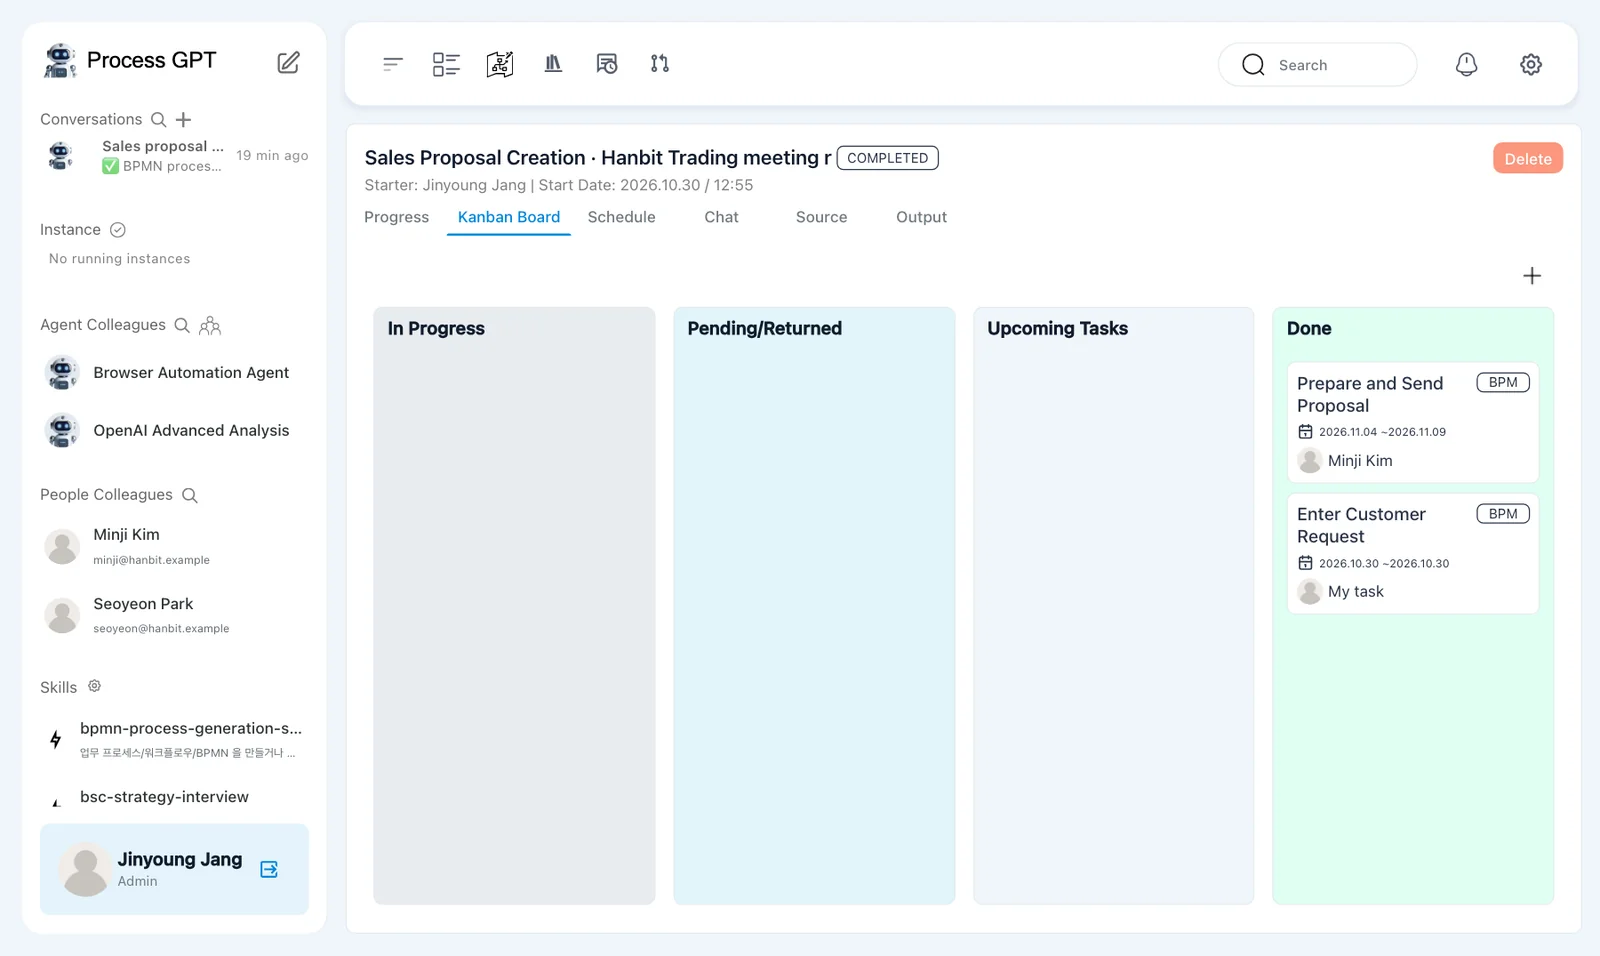Add a kanban item with plus icon
The height and width of the screenshot is (956, 1600).
pyautogui.click(x=1532, y=276)
